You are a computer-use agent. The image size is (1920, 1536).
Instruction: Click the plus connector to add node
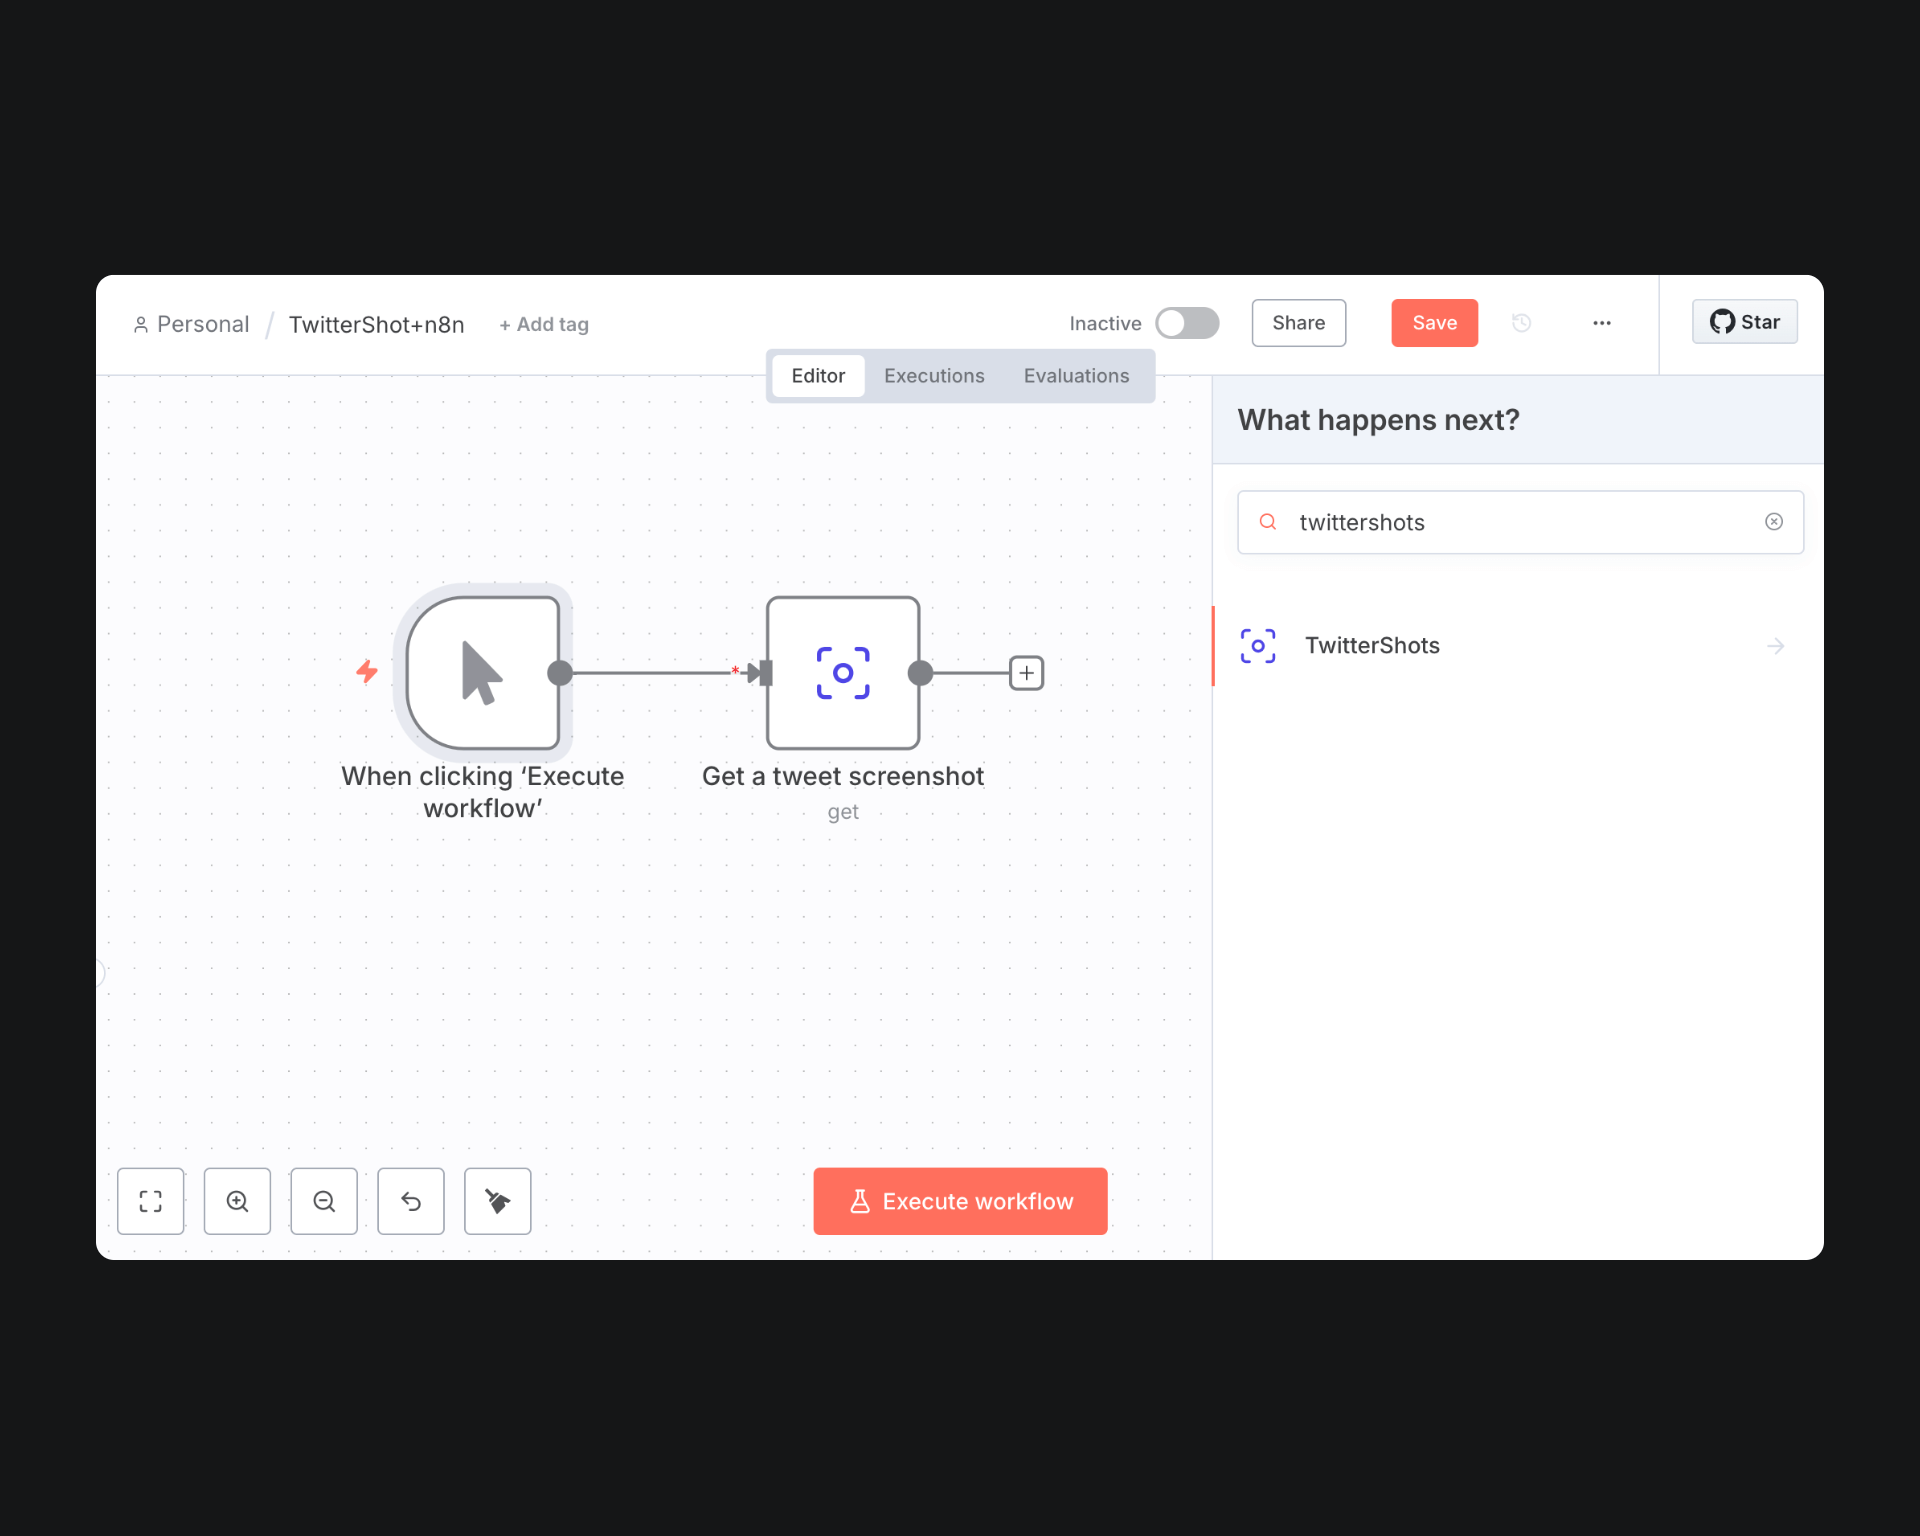(1027, 673)
